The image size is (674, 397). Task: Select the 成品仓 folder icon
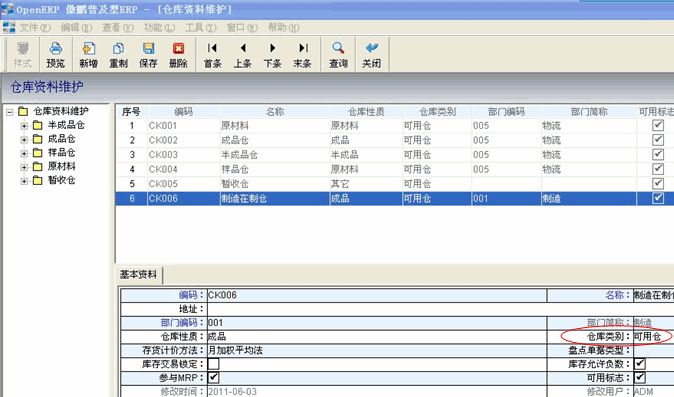(38, 139)
